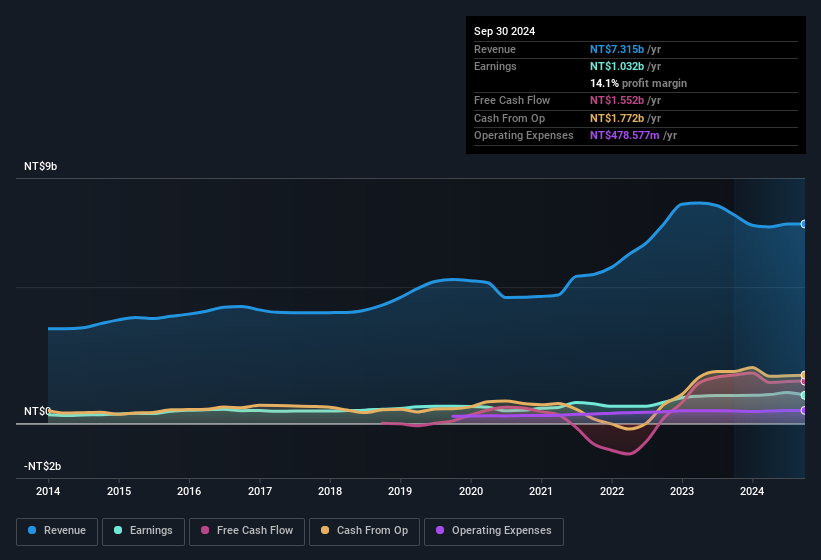The image size is (821, 560).
Task: Toggle the Cash From Op legend button
Action: coord(364,532)
